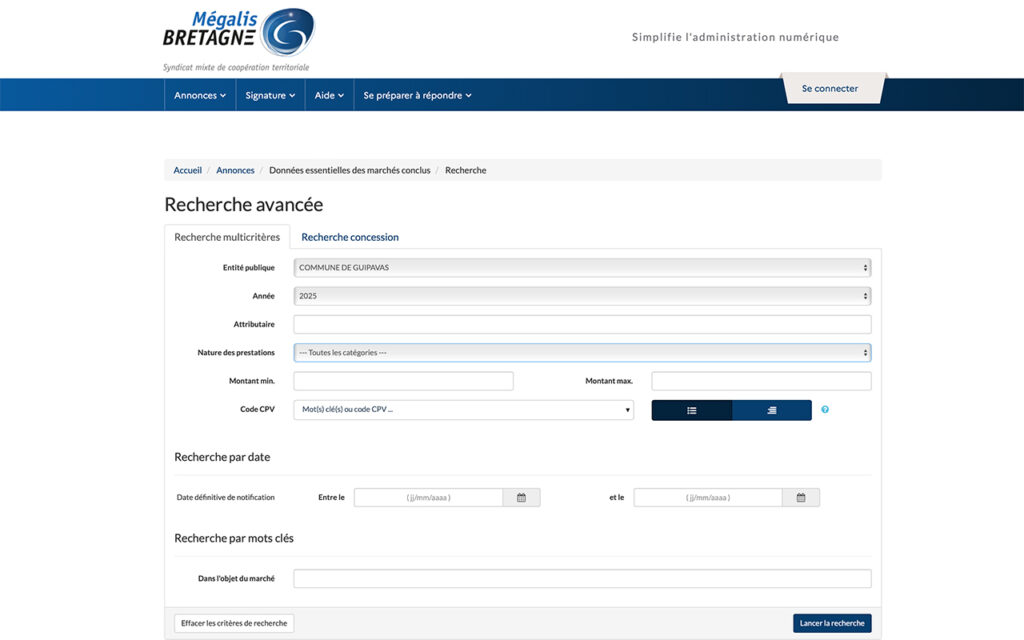
Task: Click the Accueil breadcrumb home link
Action: [187, 170]
